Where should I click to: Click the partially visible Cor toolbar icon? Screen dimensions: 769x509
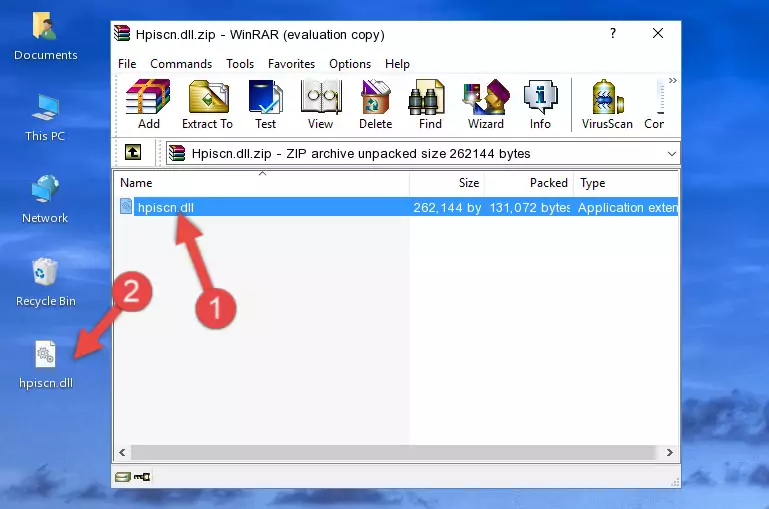(x=655, y=104)
